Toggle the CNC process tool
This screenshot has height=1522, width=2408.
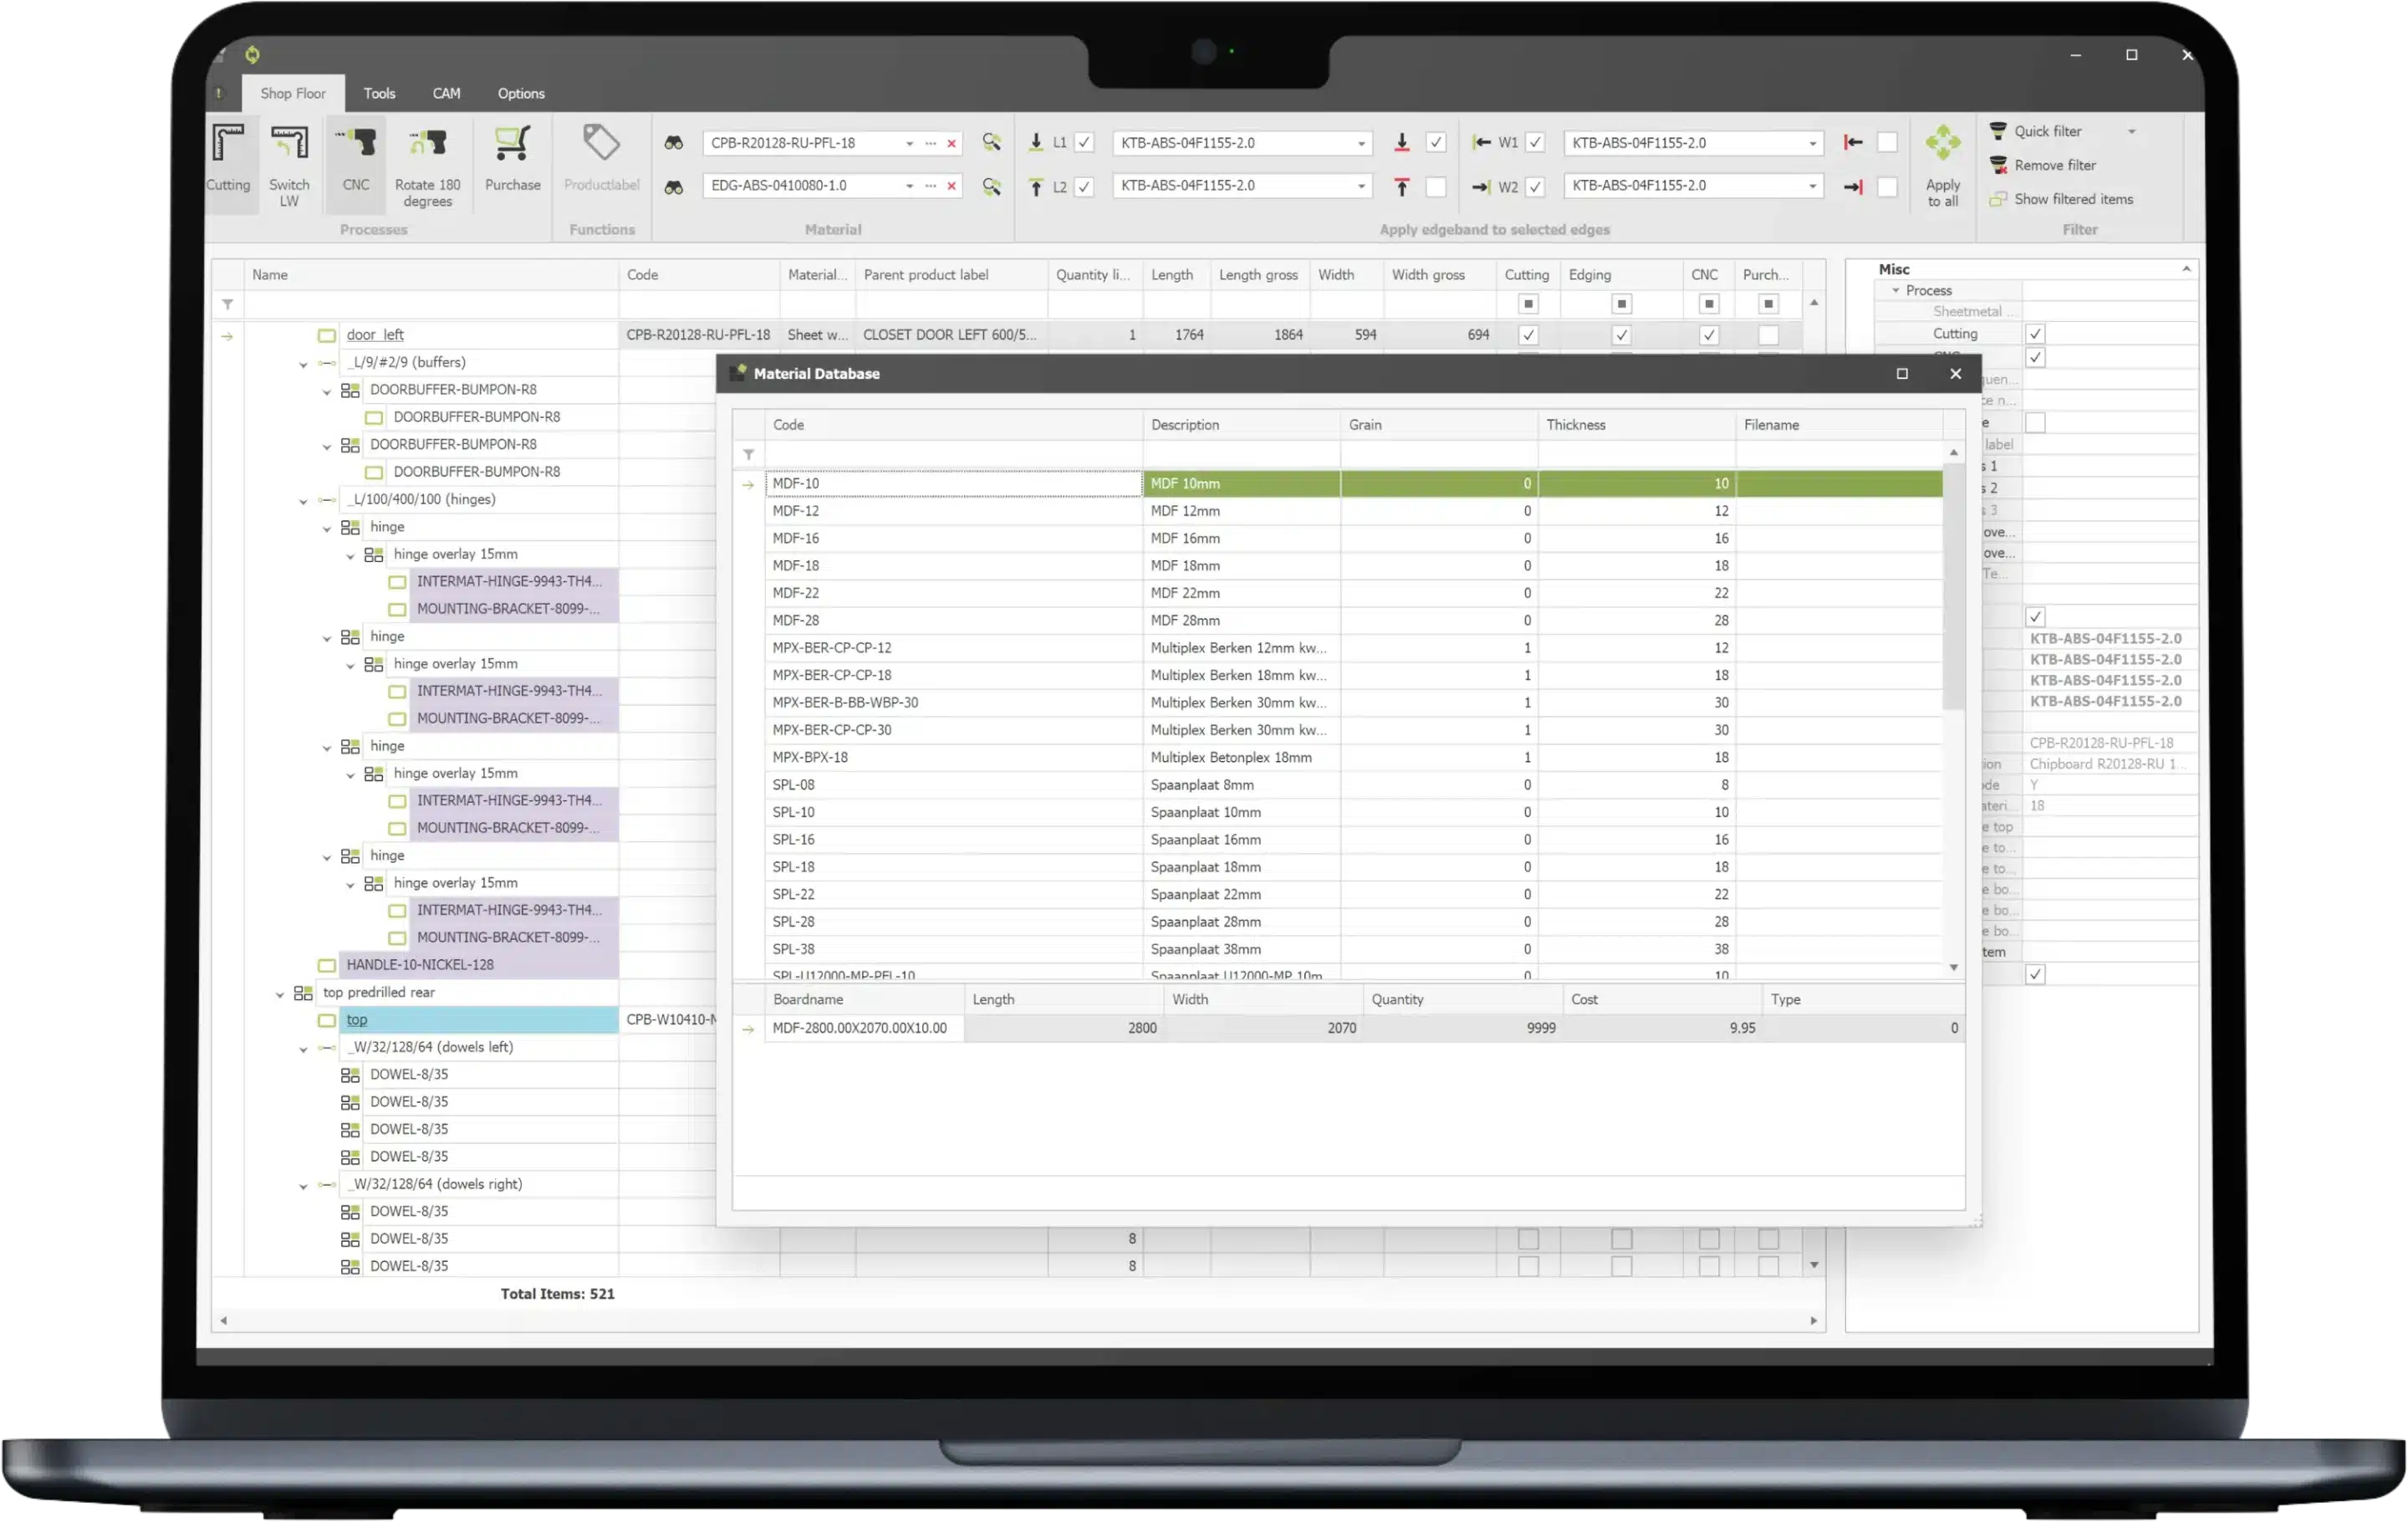[x=356, y=146]
